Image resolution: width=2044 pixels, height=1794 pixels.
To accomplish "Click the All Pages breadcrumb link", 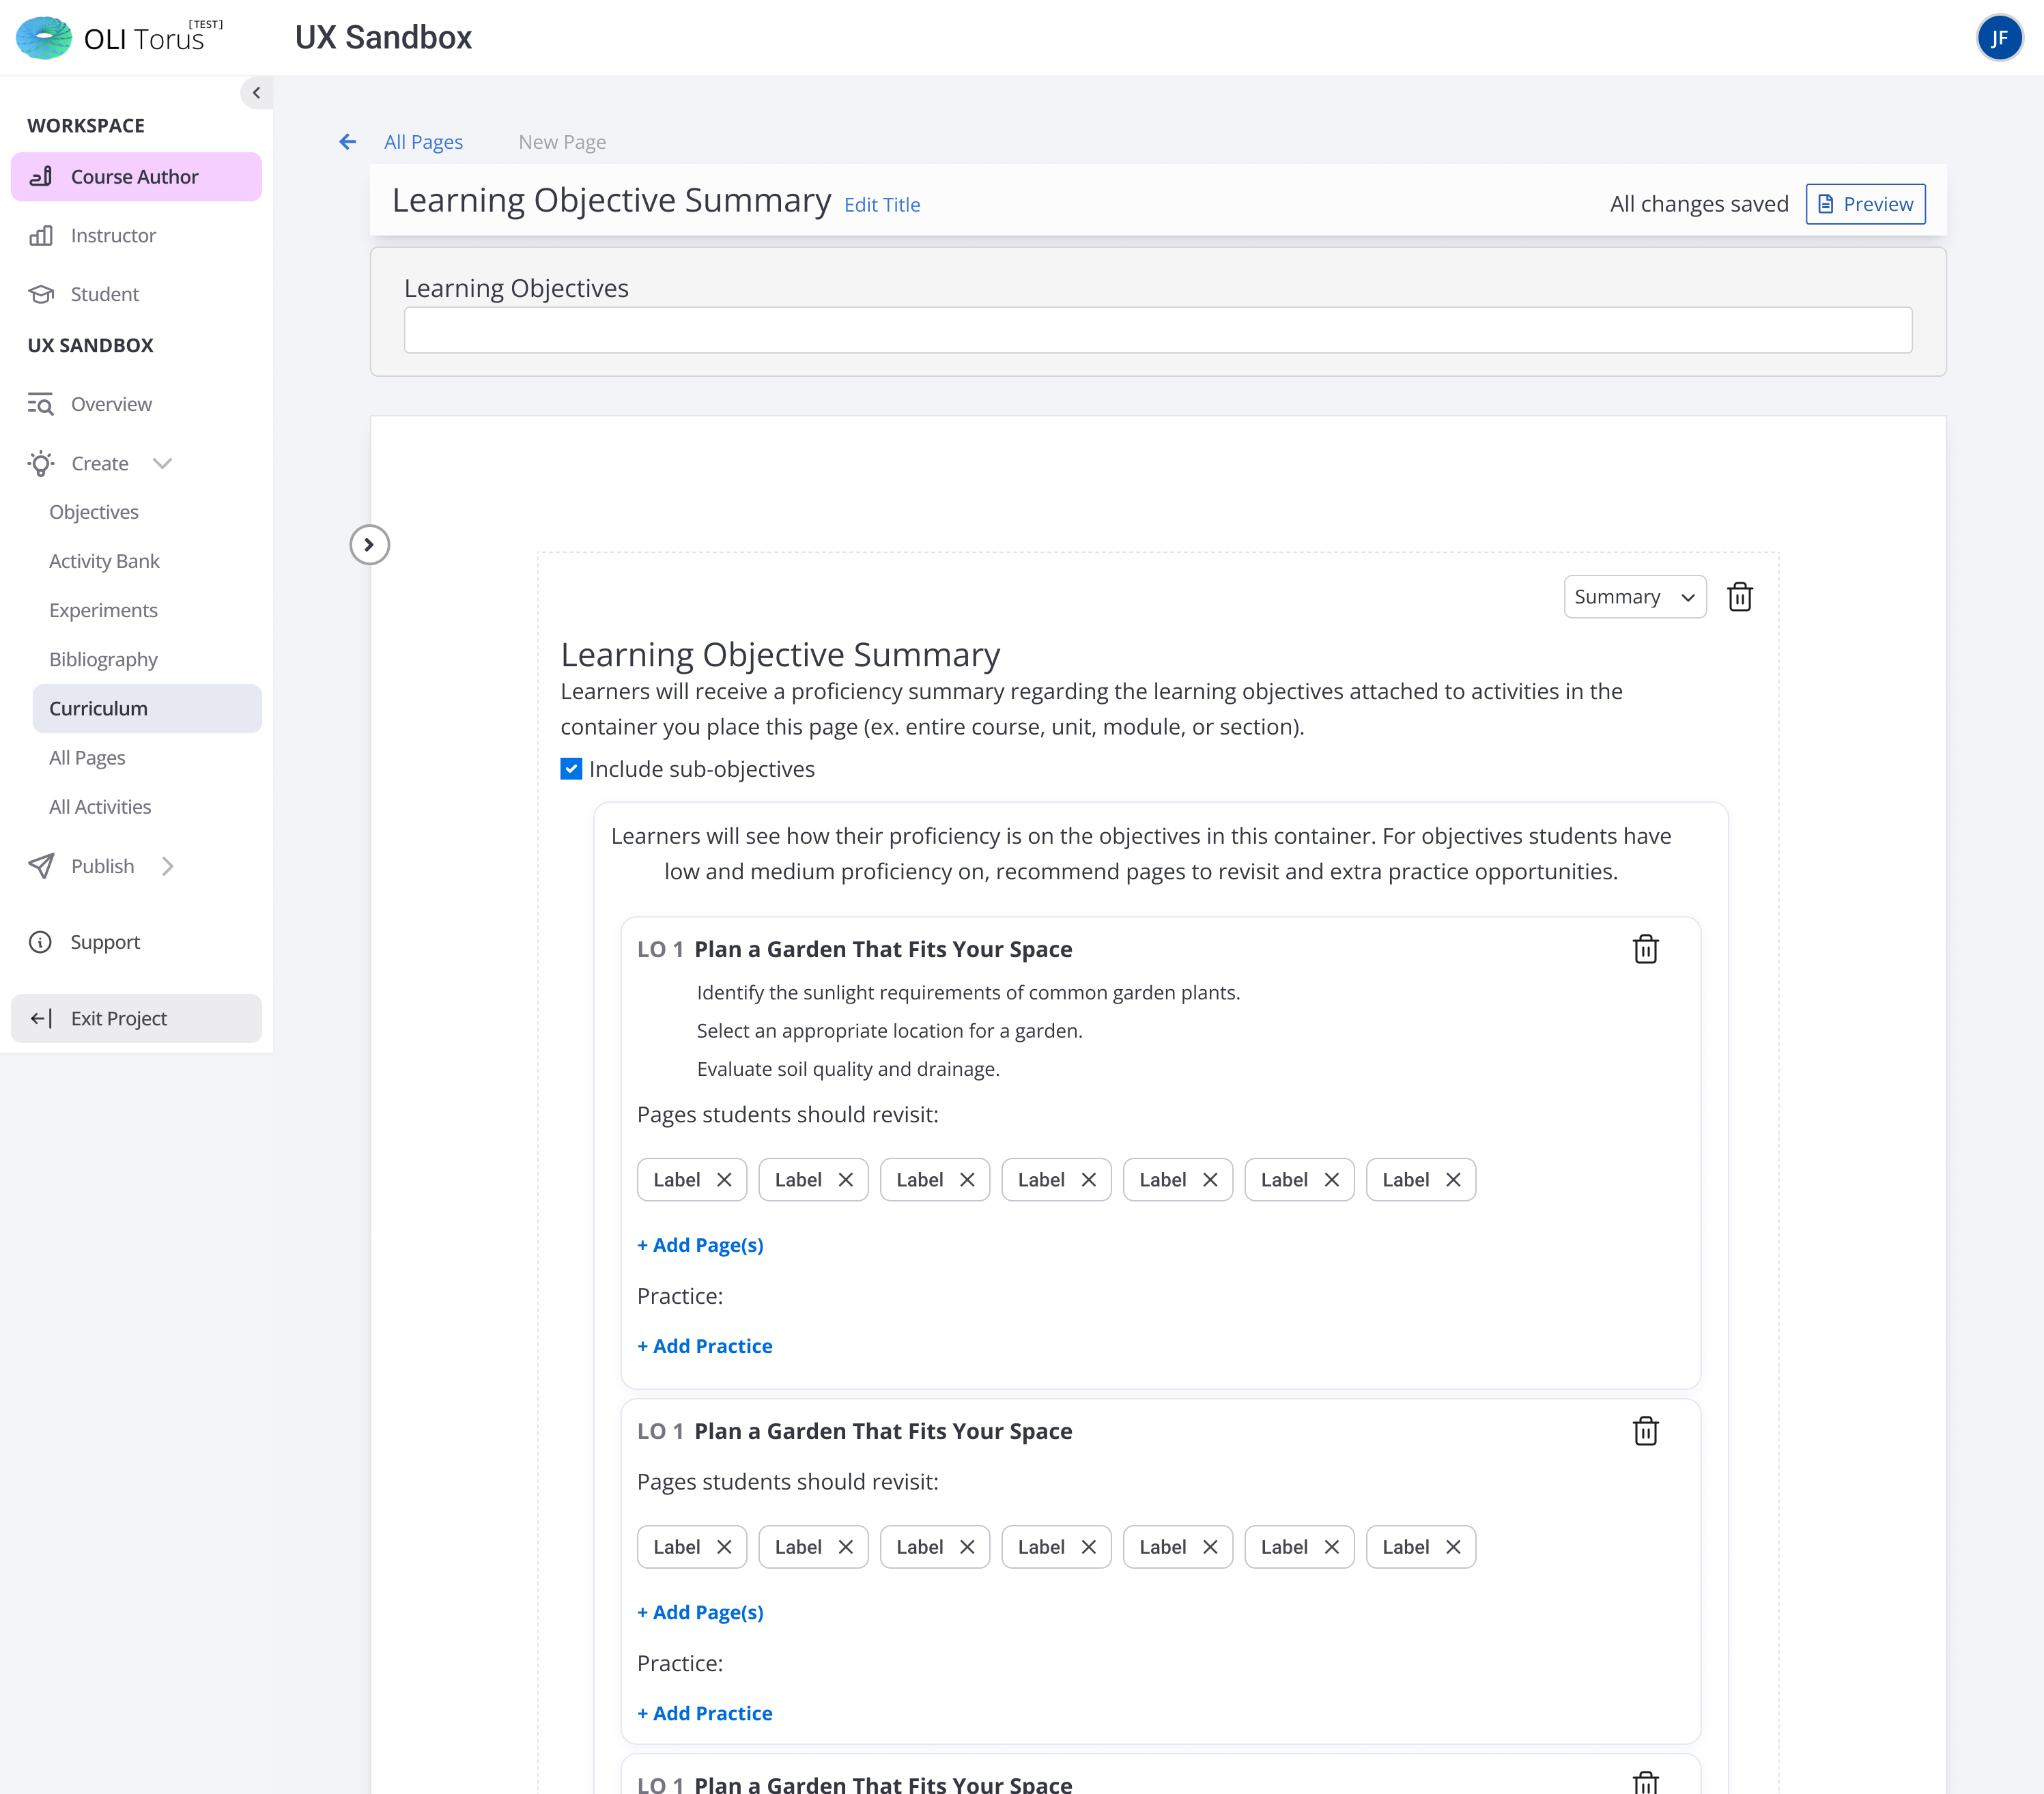I will point(423,142).
